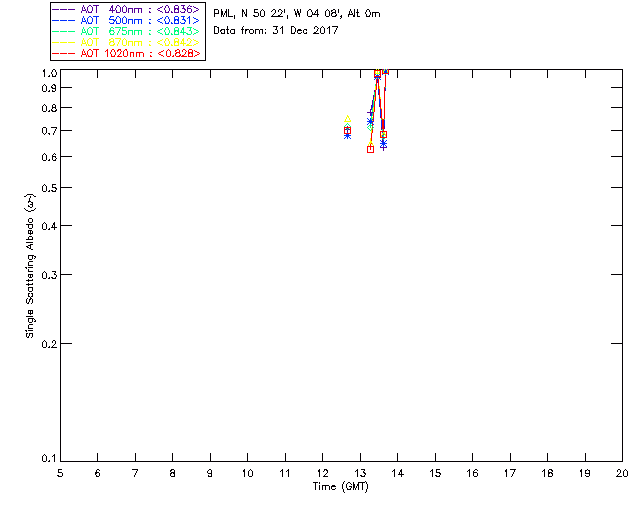Click the 'Data from: 31 Dec 2017' text

coord(276,31)
